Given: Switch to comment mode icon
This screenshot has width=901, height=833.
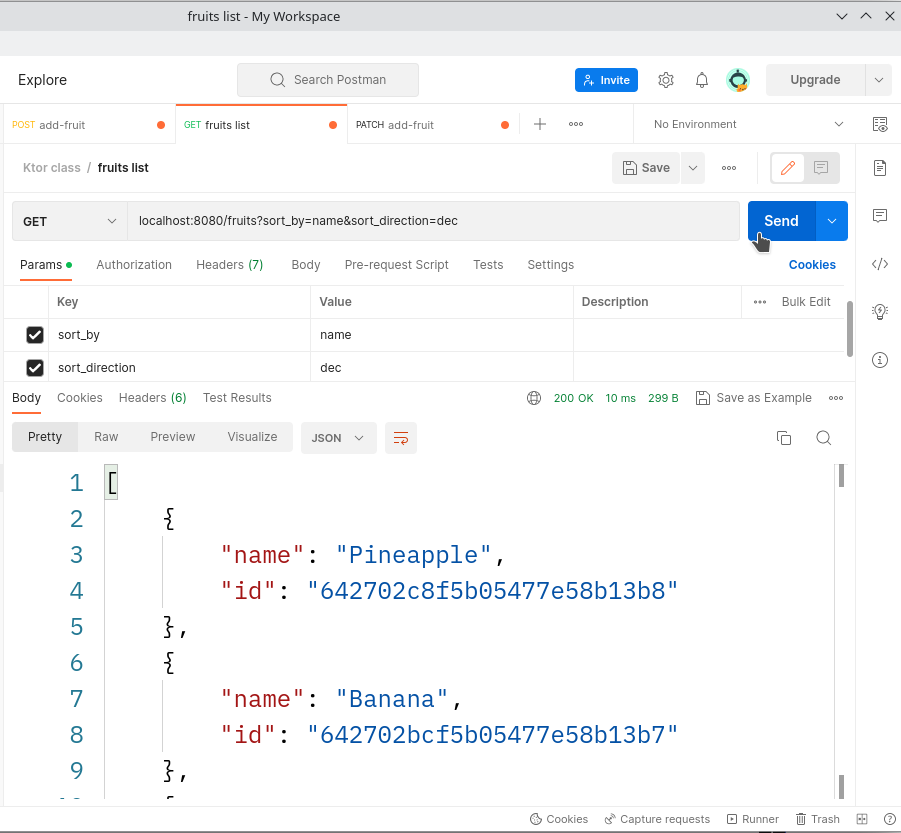Looking at the screenshot, I should [x=821, y=168].
